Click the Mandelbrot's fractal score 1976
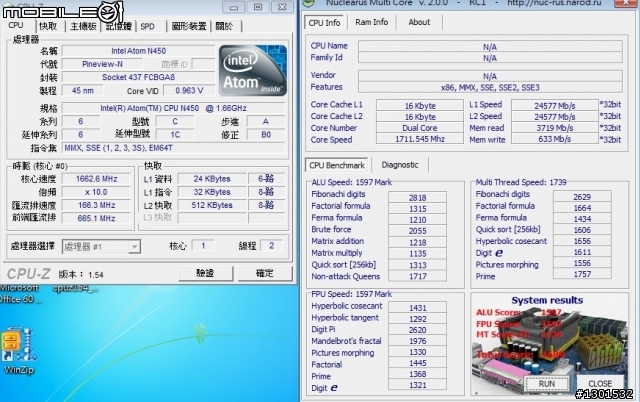 click(418, 341)
